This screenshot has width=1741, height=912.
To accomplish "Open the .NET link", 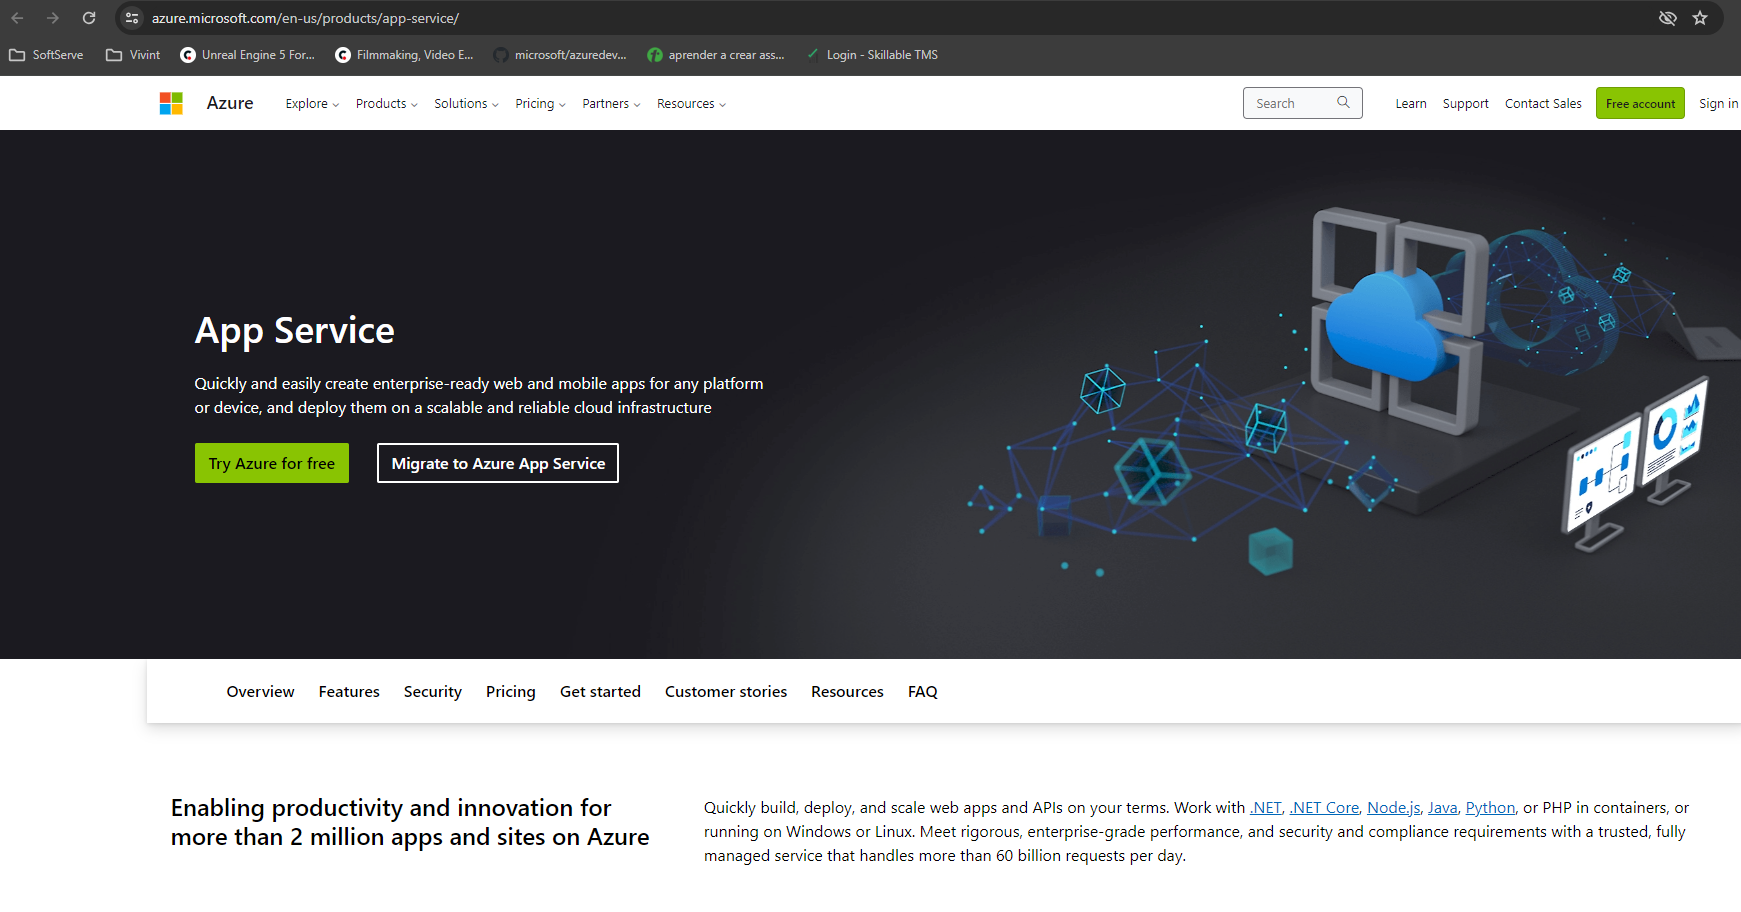I will [x=1266, y=808].
